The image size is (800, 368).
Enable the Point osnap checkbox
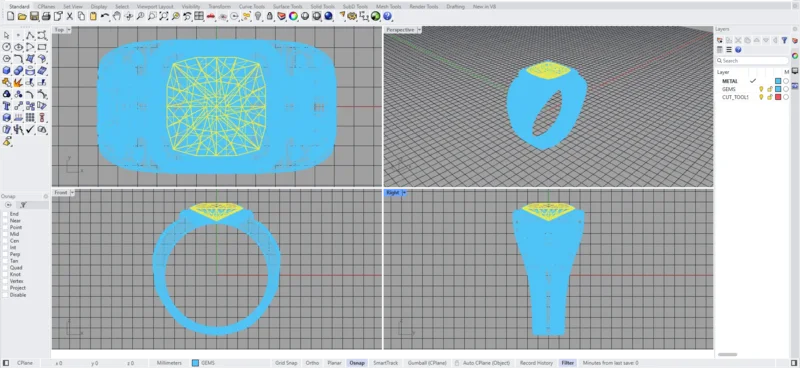point(6,227)
